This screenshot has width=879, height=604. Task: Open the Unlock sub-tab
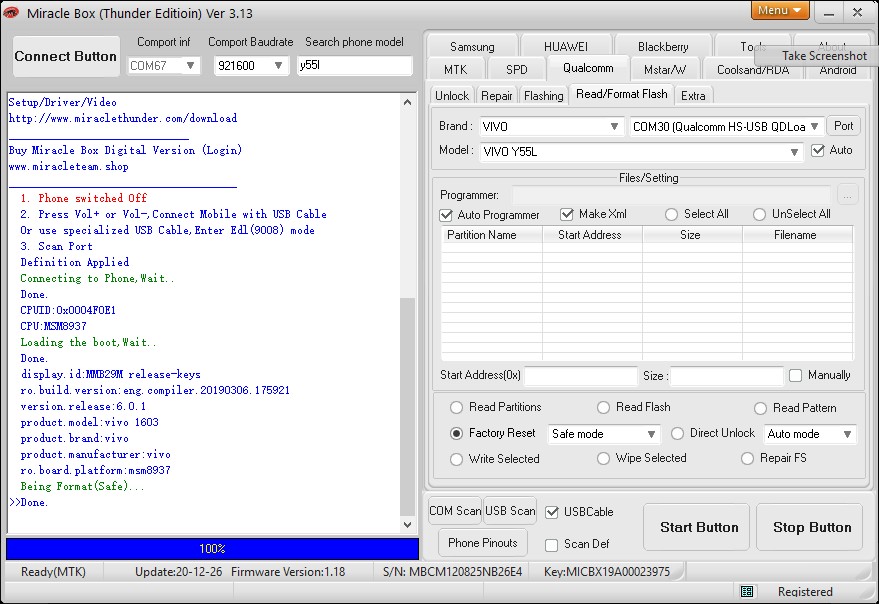(452, 96)
